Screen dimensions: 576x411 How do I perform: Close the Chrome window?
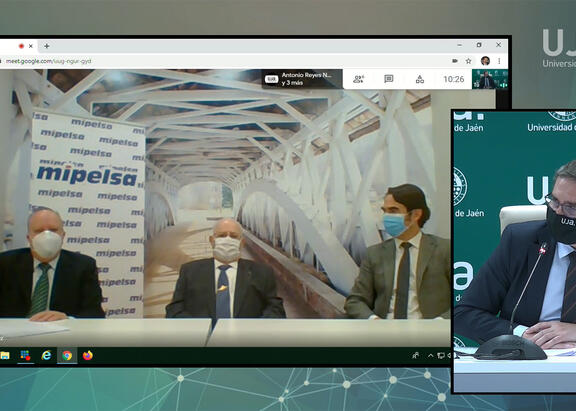(x=498, y=45)
